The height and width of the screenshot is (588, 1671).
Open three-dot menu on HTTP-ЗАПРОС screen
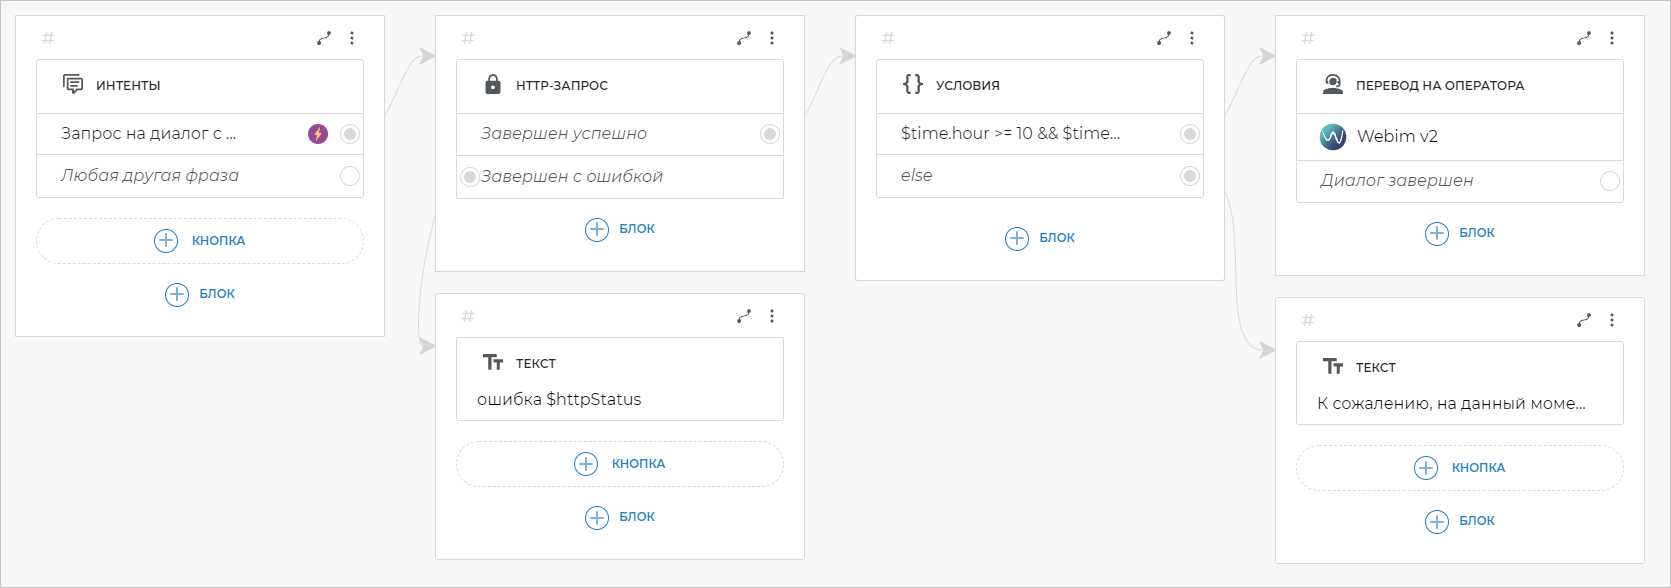(x=772, y=38)
